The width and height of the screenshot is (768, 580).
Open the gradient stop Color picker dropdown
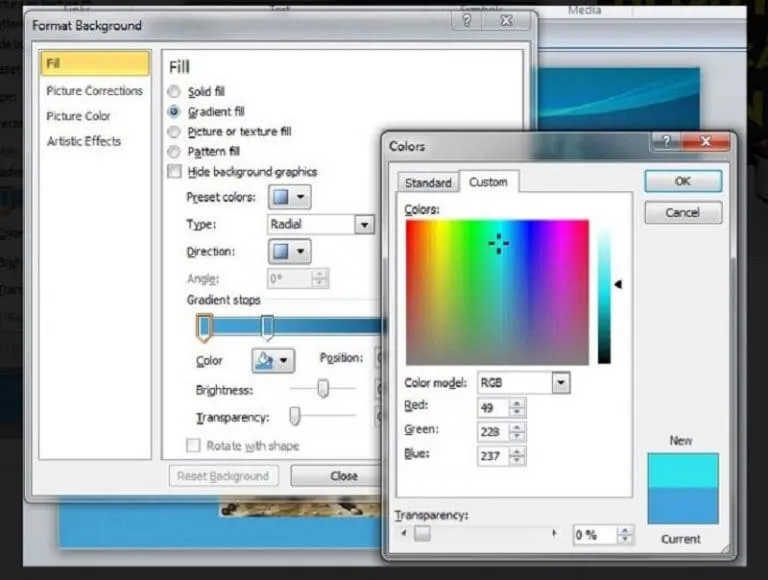[273, 361]
